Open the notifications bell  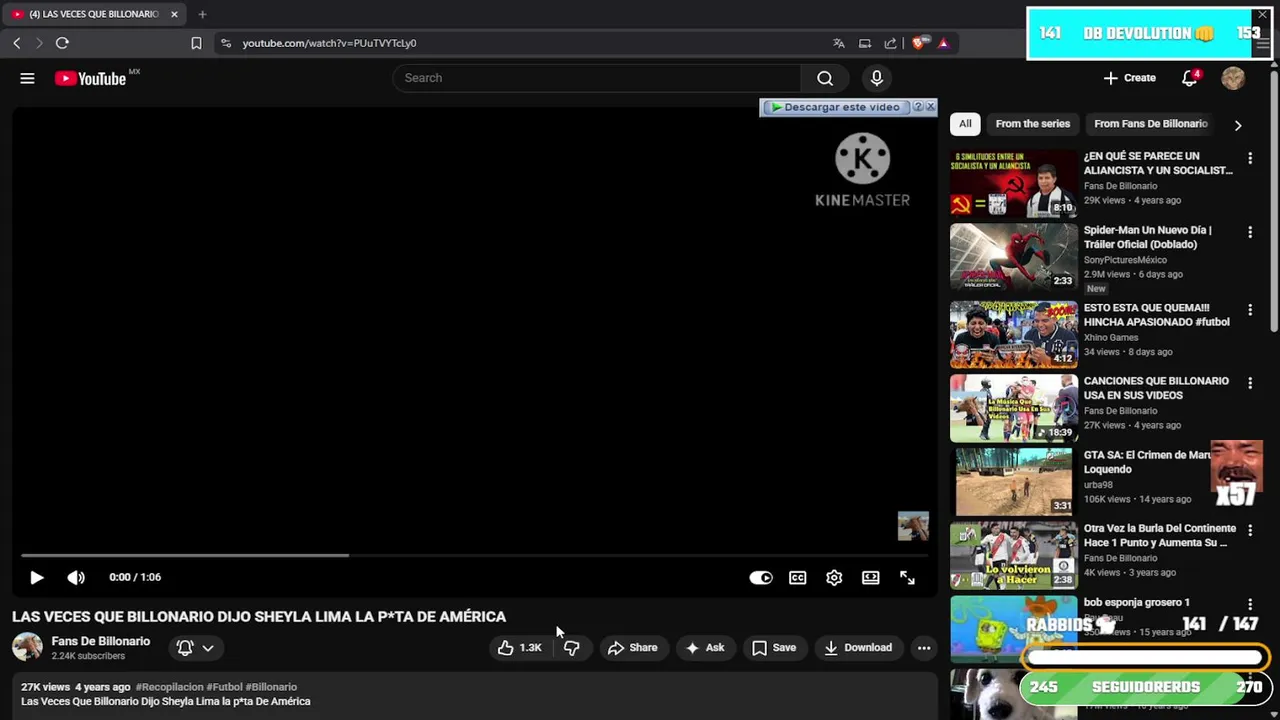coord(1189,78)
